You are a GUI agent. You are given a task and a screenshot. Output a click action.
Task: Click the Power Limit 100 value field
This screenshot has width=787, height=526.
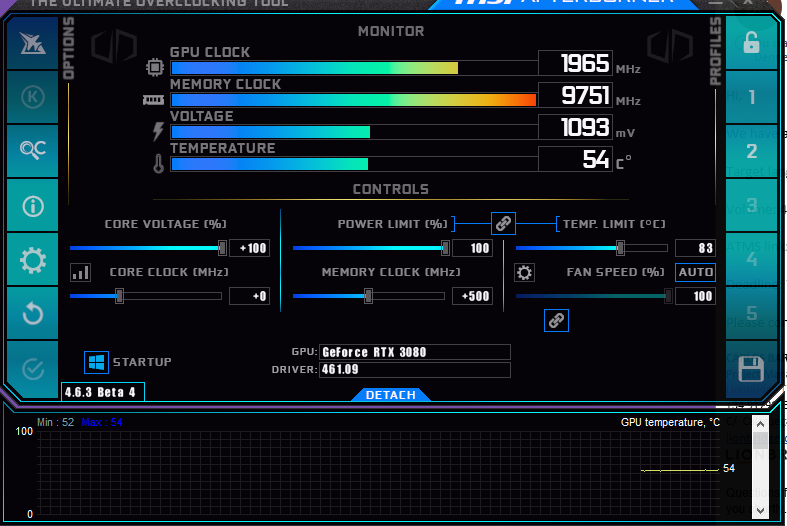pyautogui.click(x=472, y=248)
